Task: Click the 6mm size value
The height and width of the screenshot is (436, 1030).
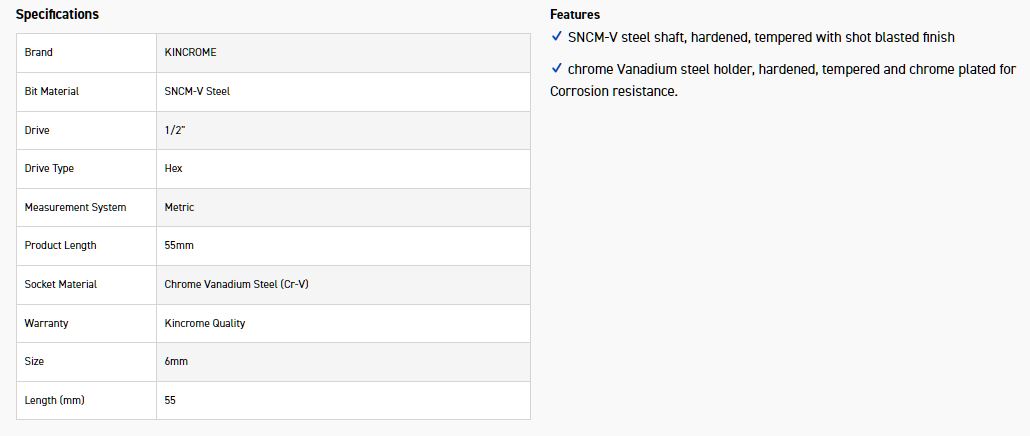Action: pyautogui.click(x=175, y=361)
